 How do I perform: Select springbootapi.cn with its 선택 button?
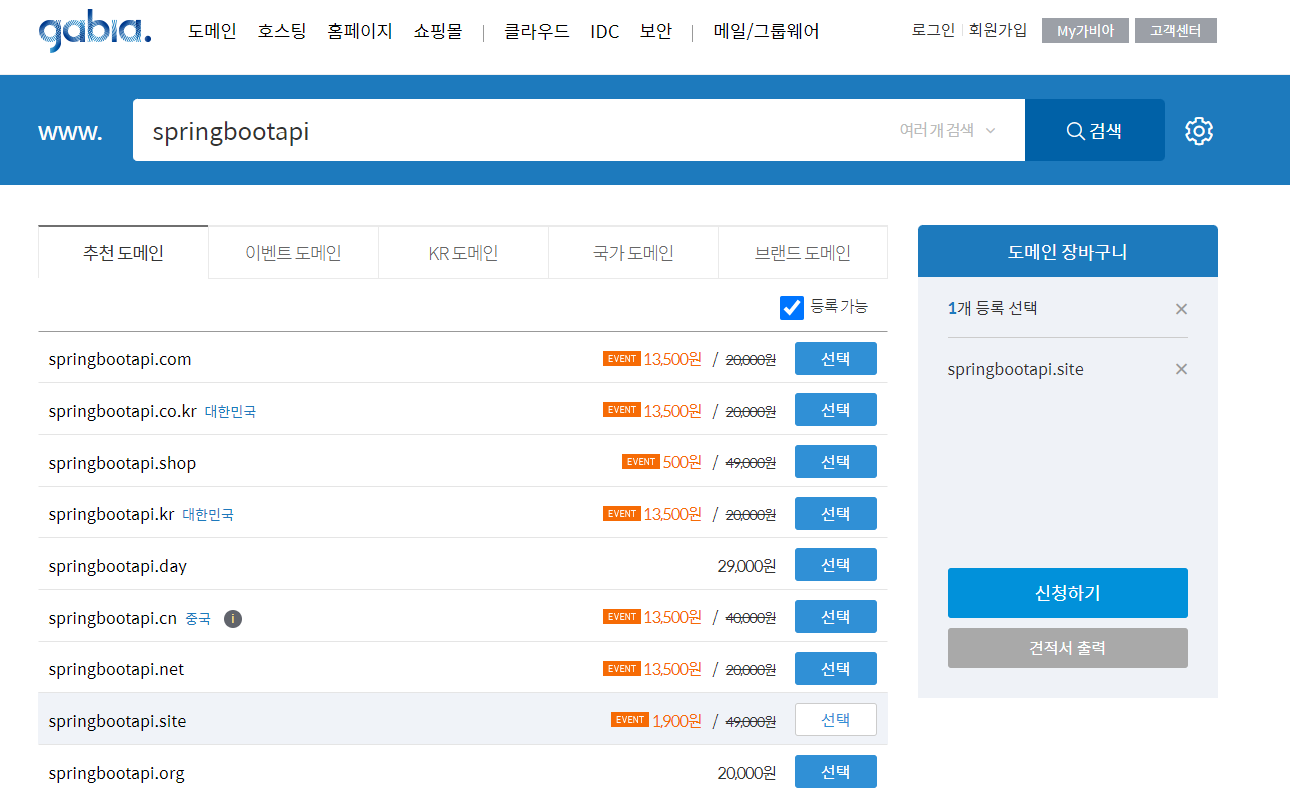(836, 617)
